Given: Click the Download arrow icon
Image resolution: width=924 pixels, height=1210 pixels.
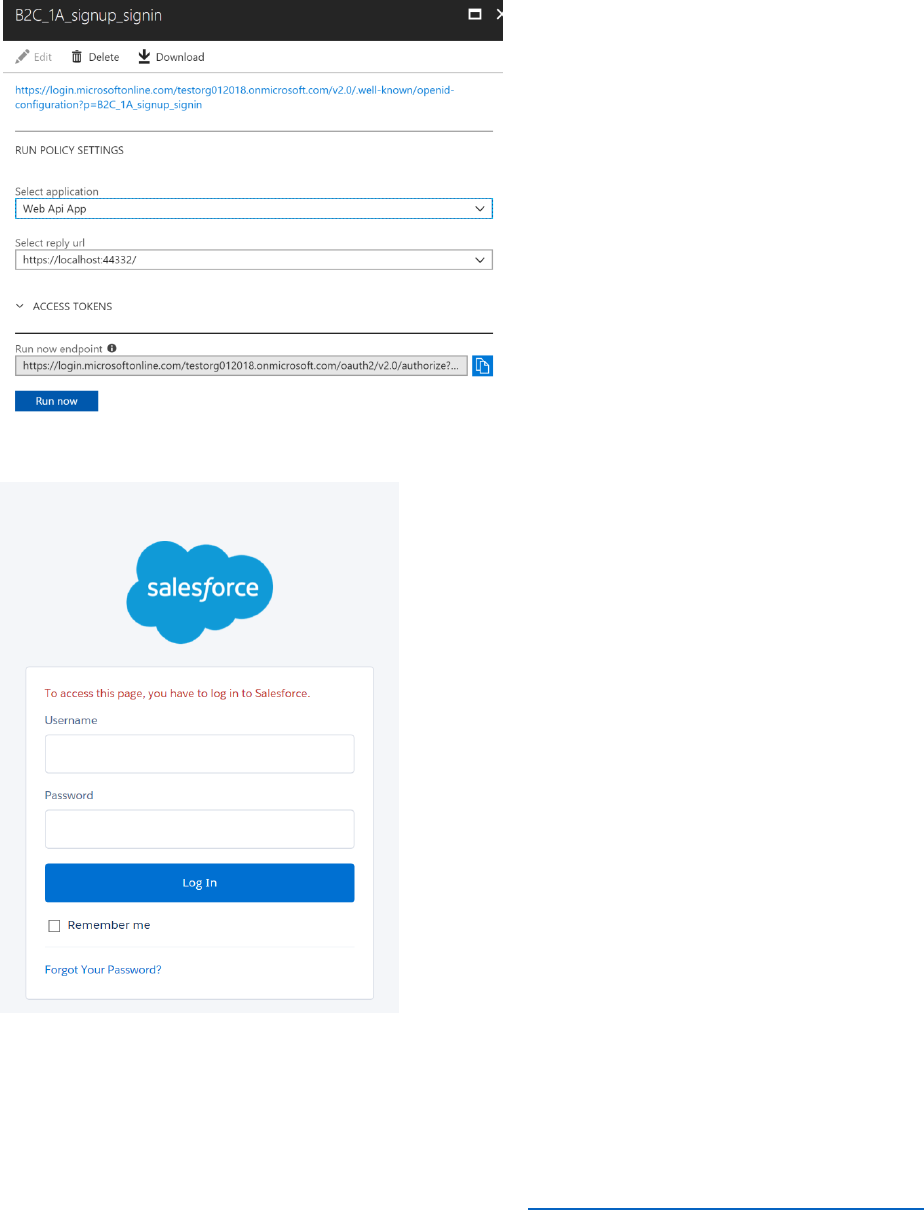Looking at the screenshot, I should click(x=144, y=57).
